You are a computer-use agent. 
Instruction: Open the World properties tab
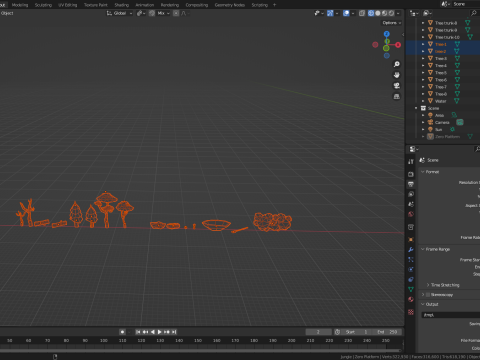(411, 214)
